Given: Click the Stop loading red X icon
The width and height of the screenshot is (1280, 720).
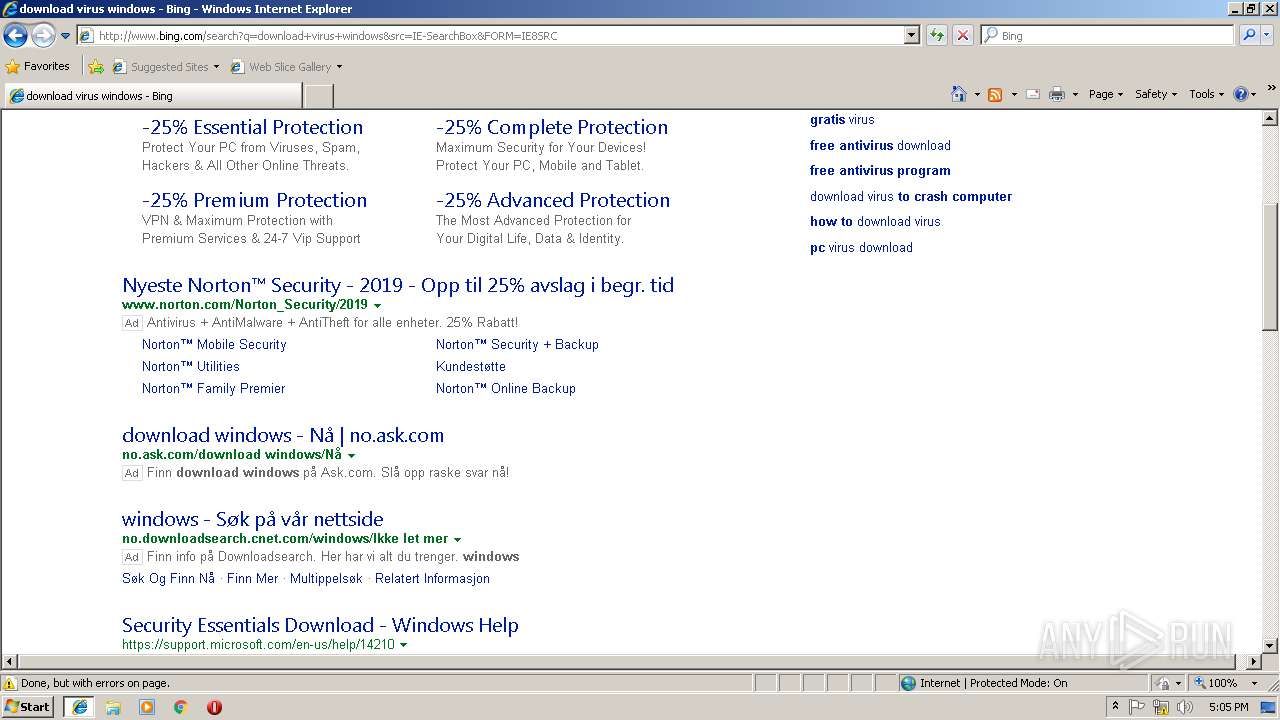Looking at the screenshot, I should click(x=963, y=35).
